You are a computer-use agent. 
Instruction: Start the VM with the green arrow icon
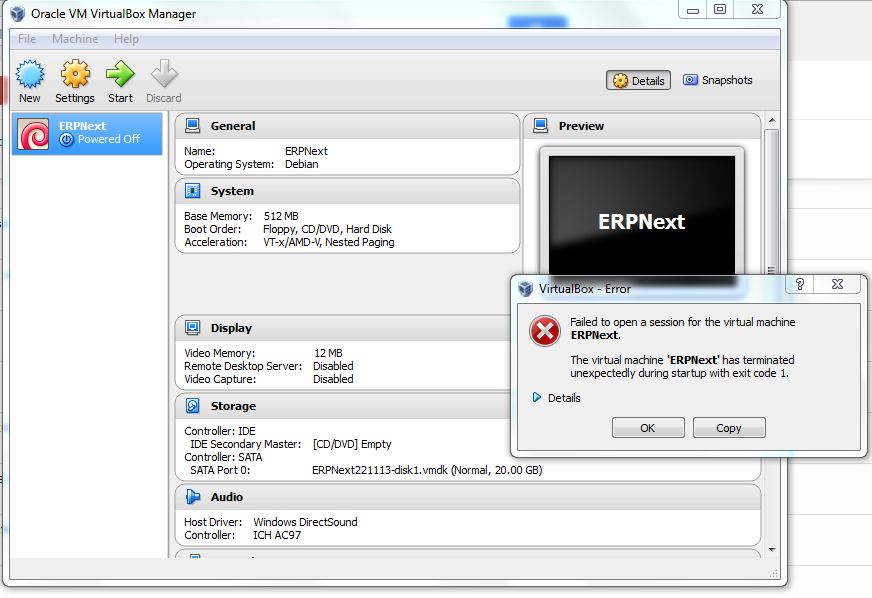pyautogui.click(x=120, y=74)
